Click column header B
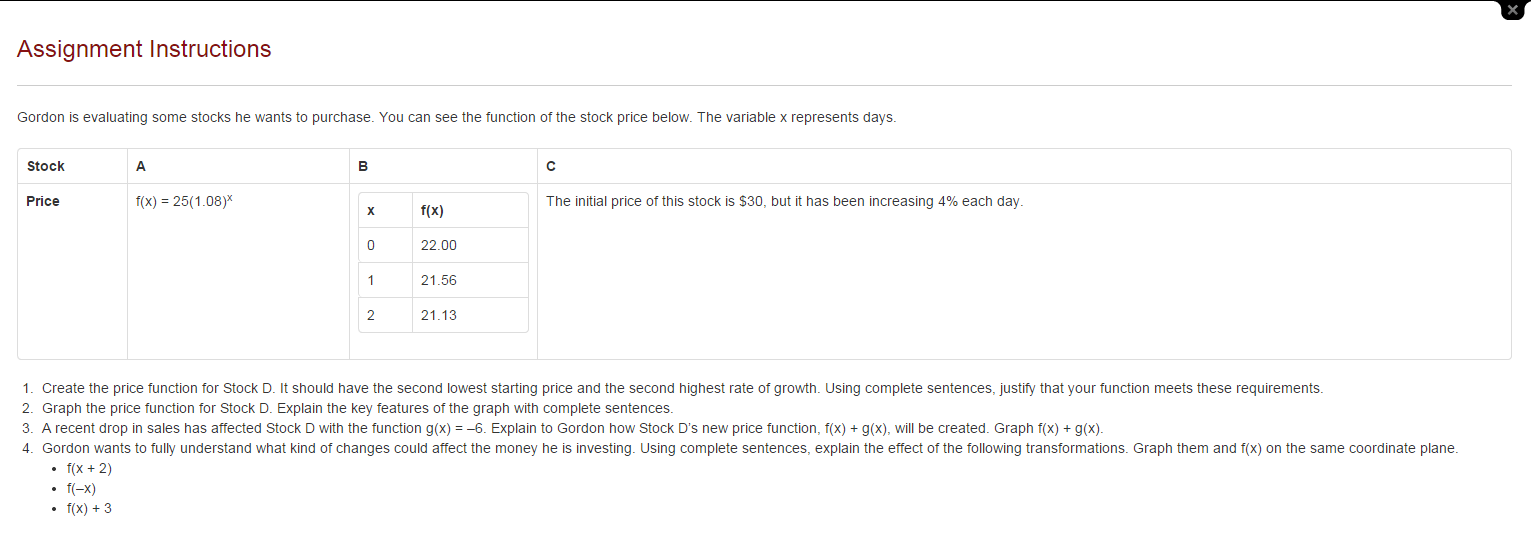Screen dimensions: 1531x560 [x=362, y=166]
